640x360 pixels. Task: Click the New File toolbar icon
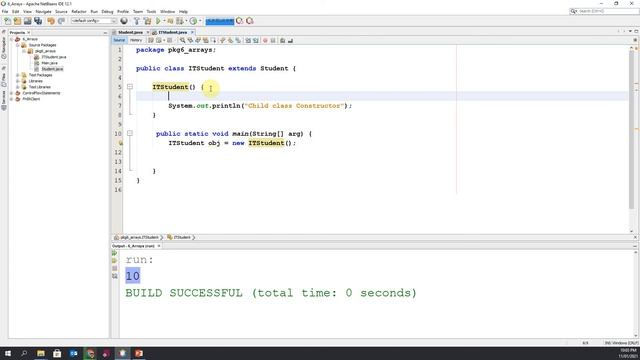(x=7, y=21)
